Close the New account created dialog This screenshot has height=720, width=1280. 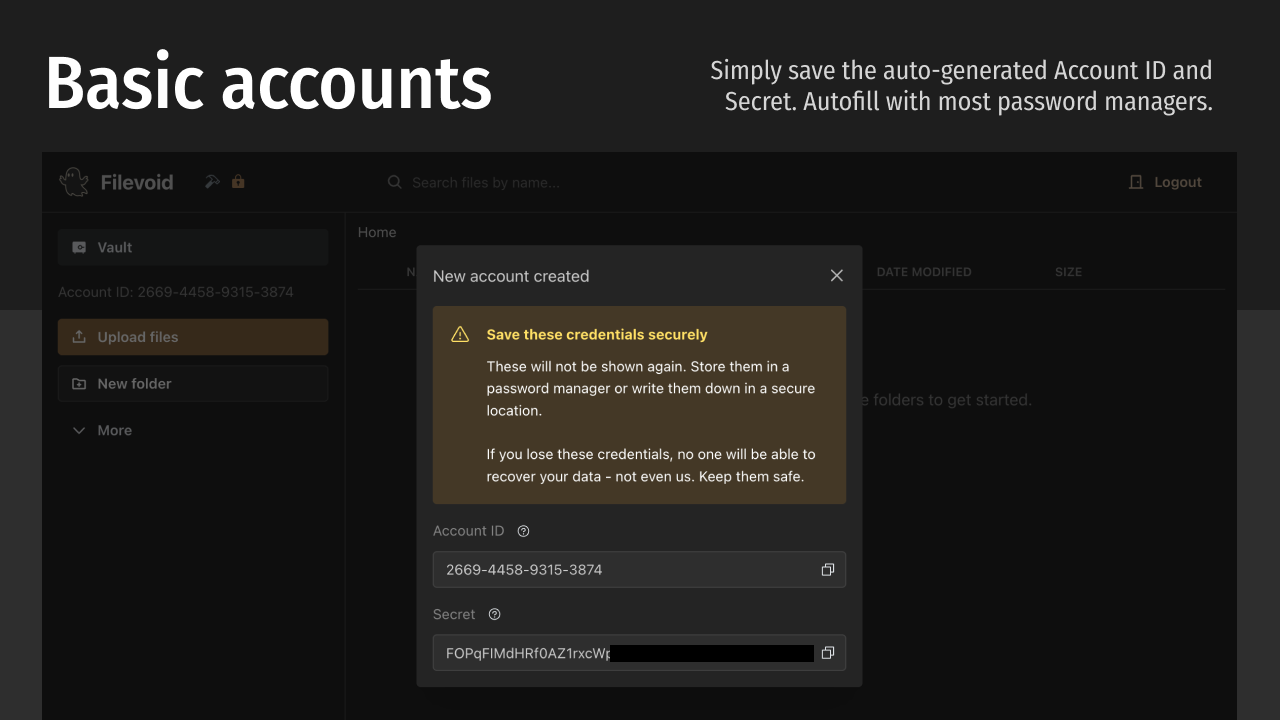click(837, 276)
